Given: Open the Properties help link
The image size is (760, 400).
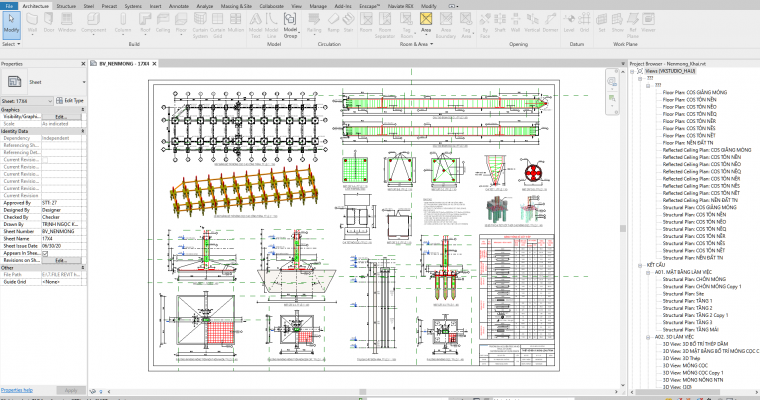Looking at the screenshot, I should tap(16, 389).
